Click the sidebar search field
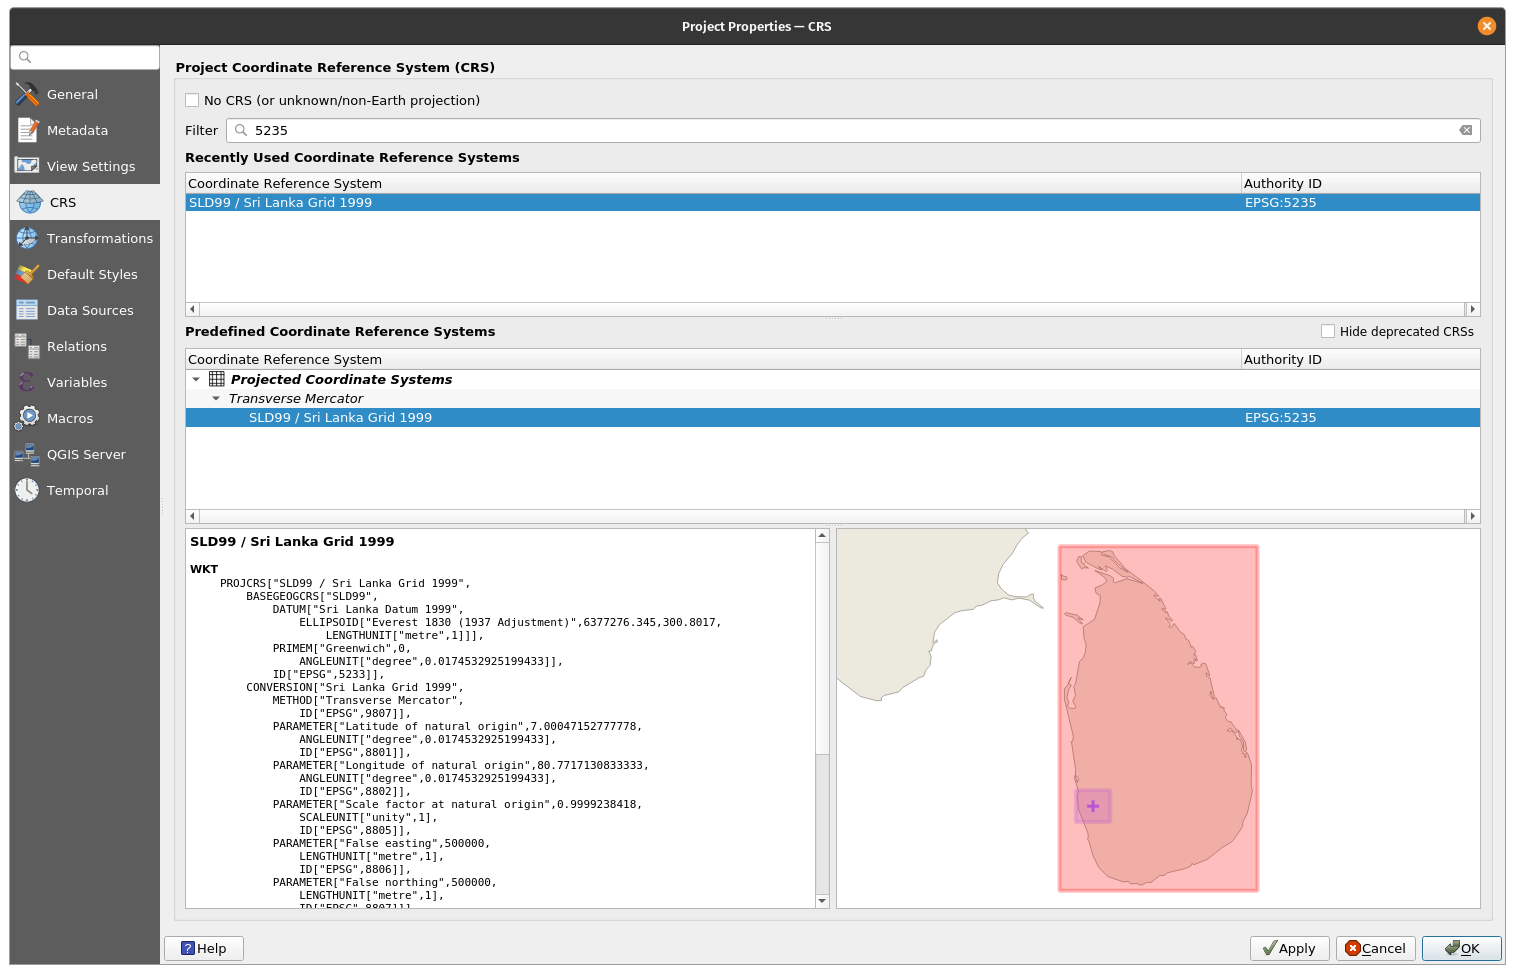Screen dimensions: 1515x974 [x=85, y=57]
